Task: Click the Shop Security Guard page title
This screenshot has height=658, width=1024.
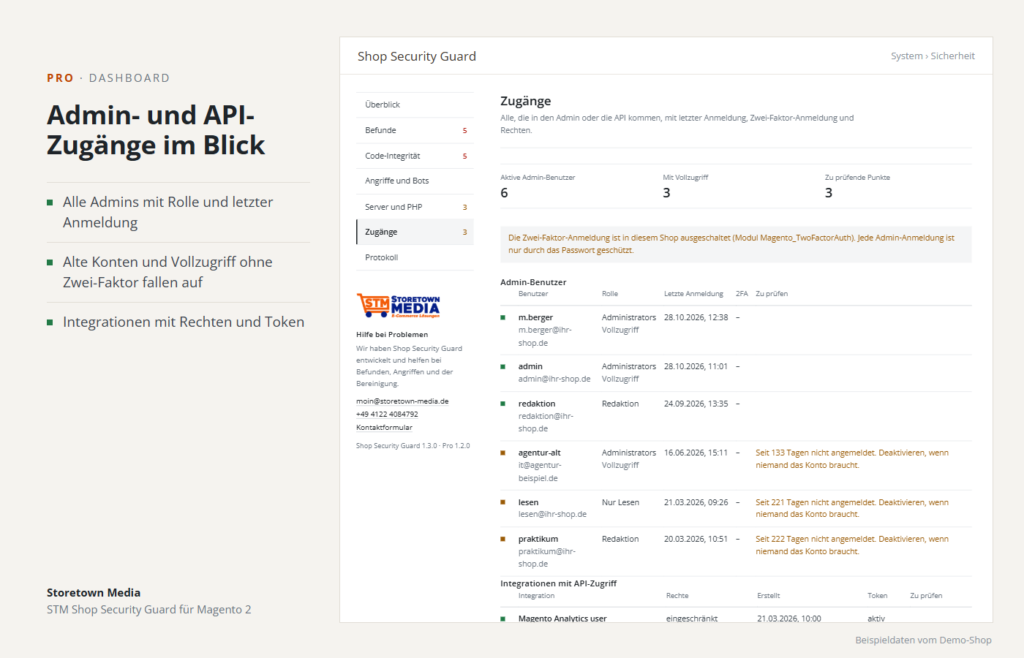Action: (x=417, y=57)
